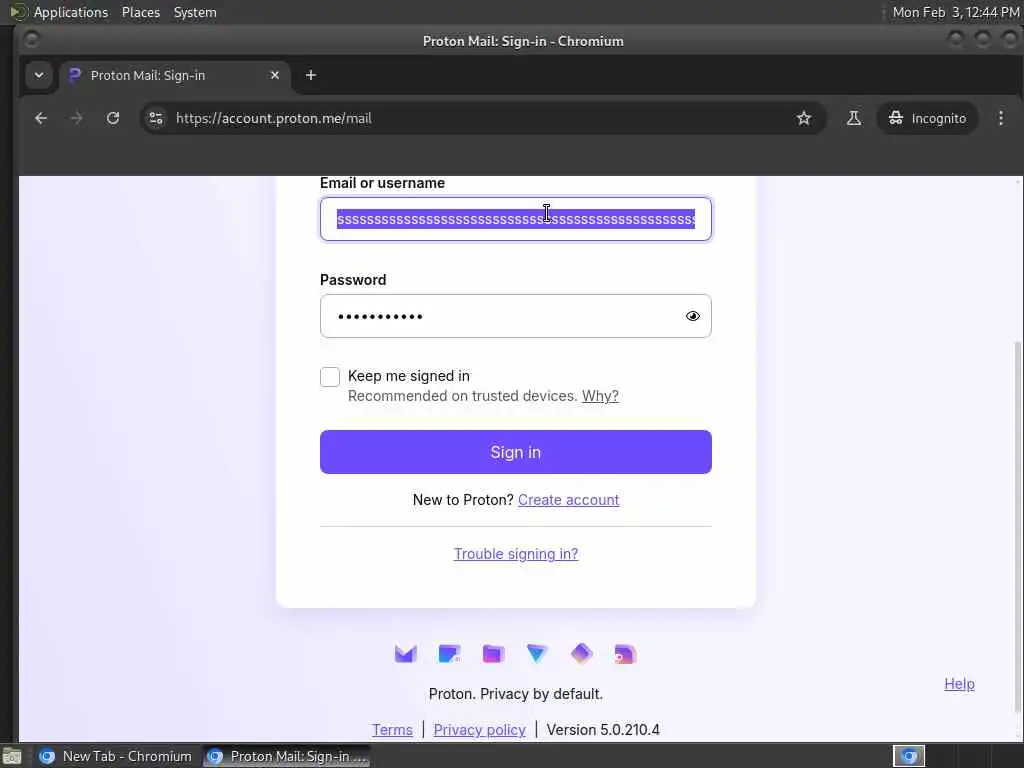1024x768 pixels.
Task: Click the Proton VPN triangle icon
Action: click(537, 654)
